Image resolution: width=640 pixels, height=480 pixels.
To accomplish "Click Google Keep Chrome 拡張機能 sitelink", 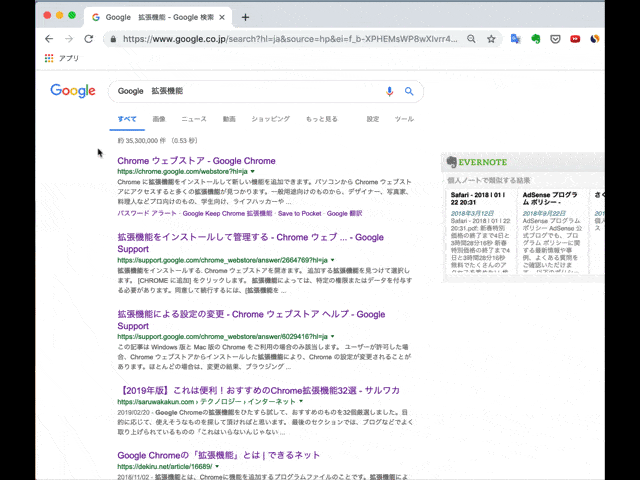I will 227,213.
